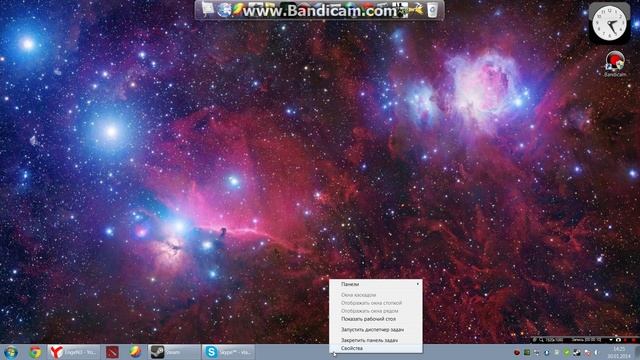This screenshot has height=360, width=640.
Task: Click the red Bandicam tray icon
Action: (517, 352)
